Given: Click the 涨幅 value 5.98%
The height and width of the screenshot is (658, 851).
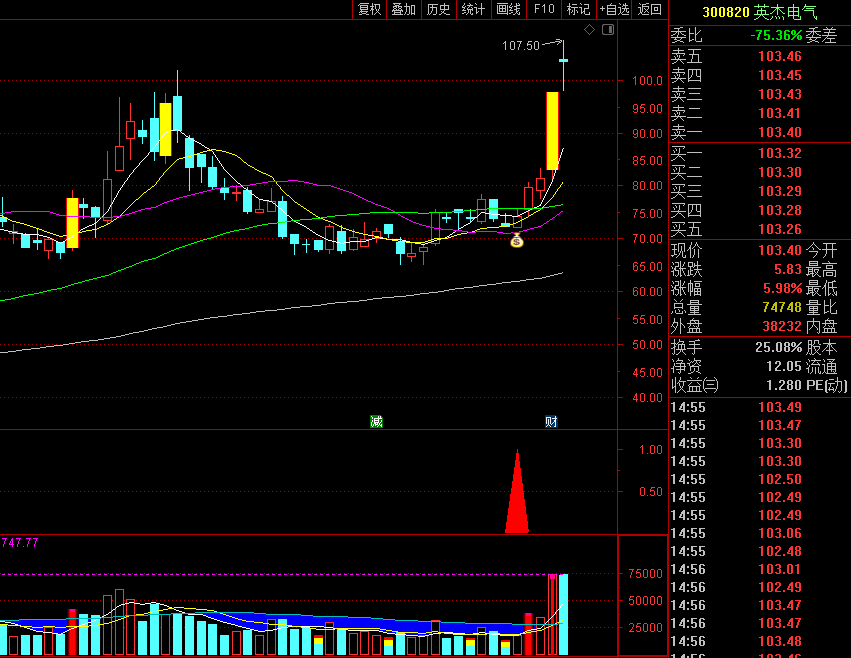Looking at the screenshot, I should click(782, 289).
